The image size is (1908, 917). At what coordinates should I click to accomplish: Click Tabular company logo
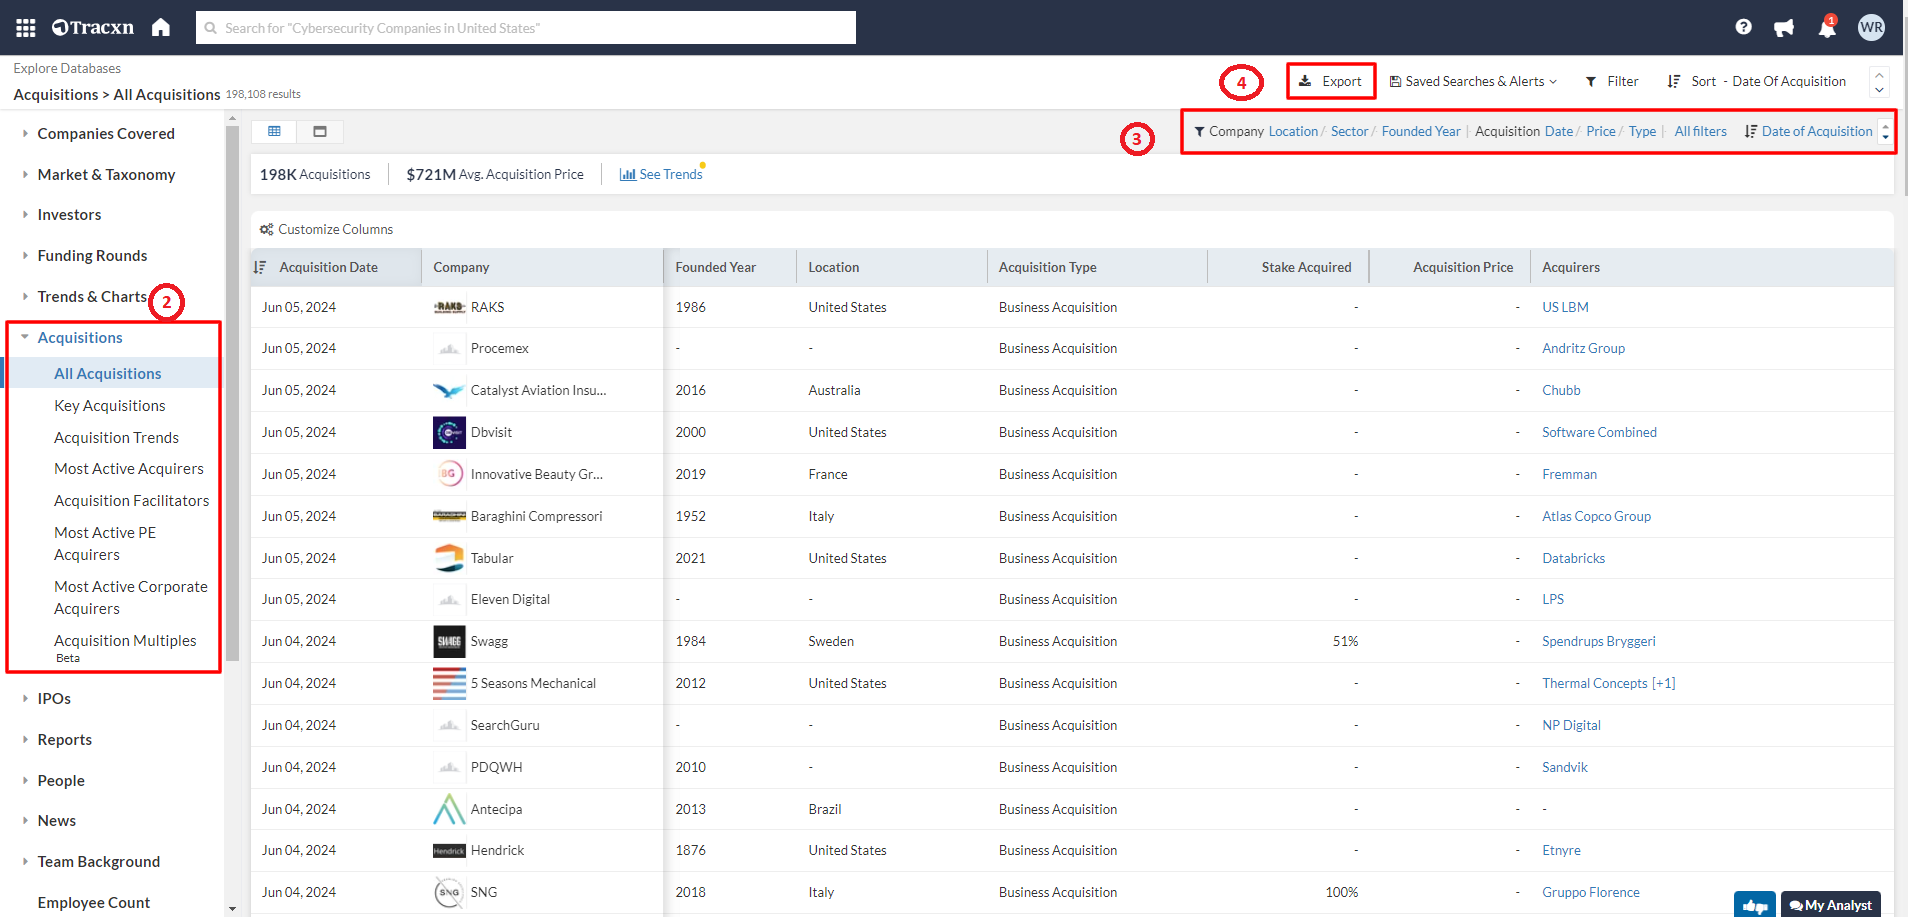pos(449,558)
